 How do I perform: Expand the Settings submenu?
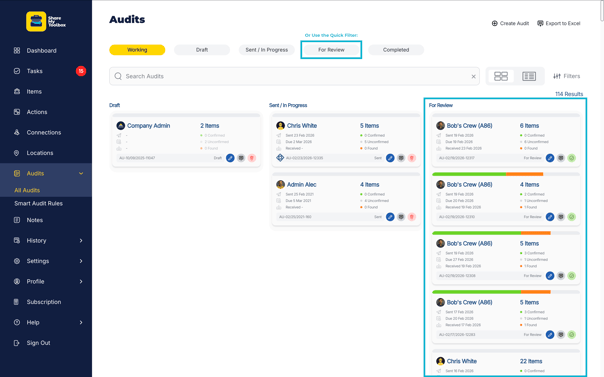coord(81,261)
